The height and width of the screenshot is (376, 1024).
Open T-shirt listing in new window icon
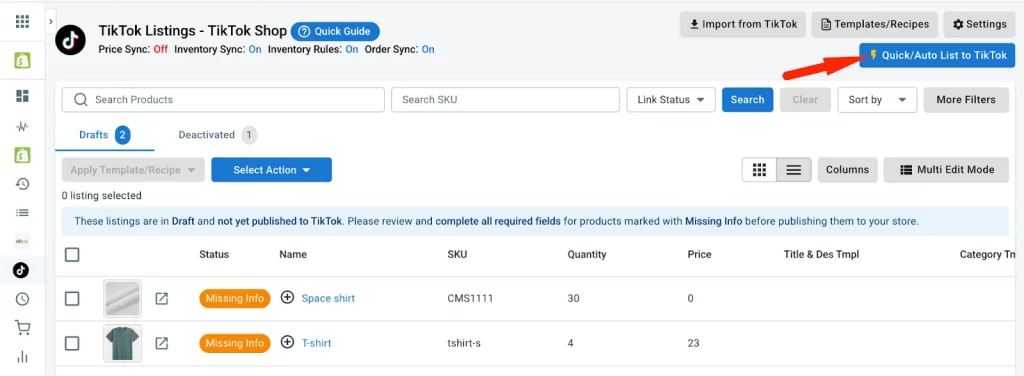(161, 343)
